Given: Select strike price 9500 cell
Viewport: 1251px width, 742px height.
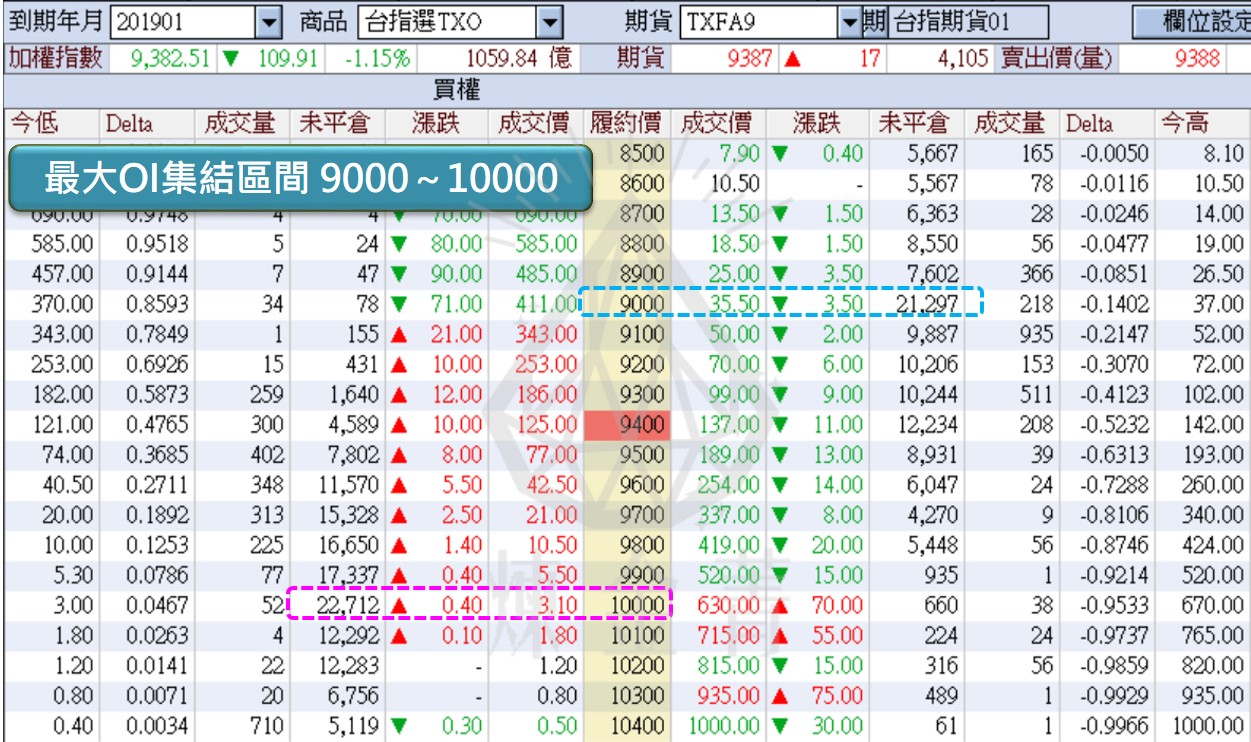Looking at the screenshot, I should point(627,455).
